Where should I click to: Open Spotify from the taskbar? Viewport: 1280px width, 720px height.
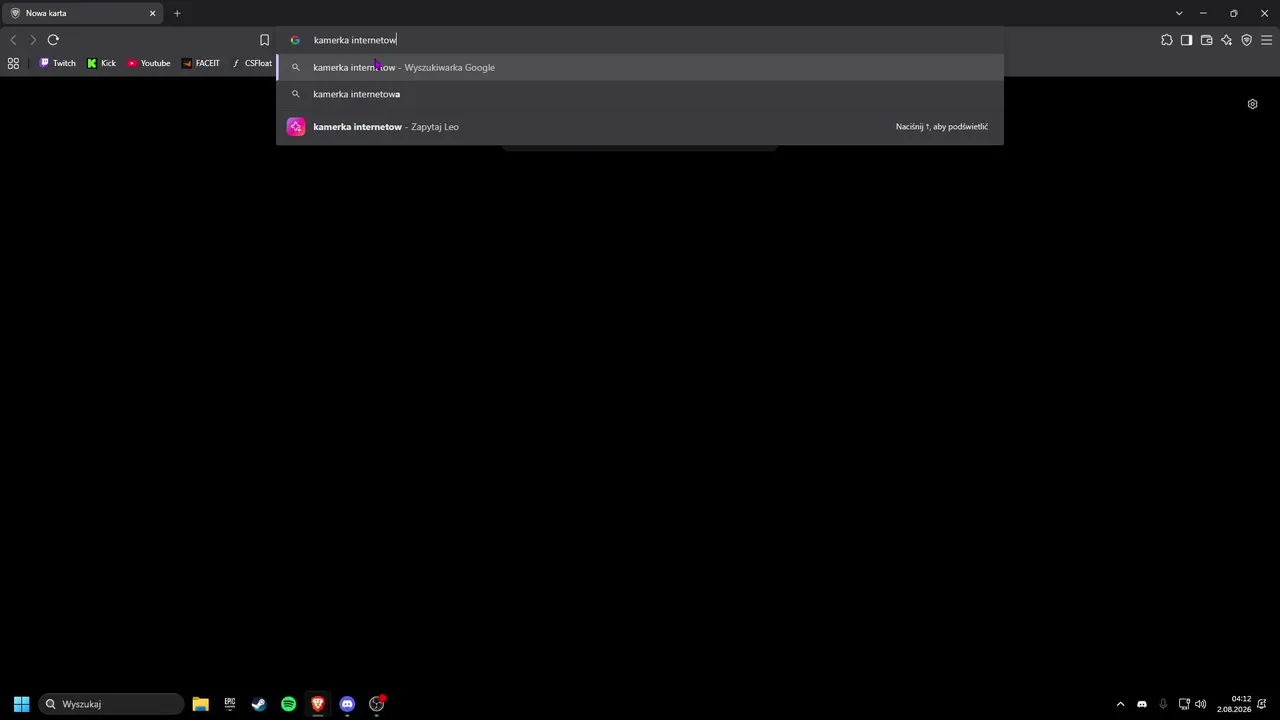tap(288, 704)
